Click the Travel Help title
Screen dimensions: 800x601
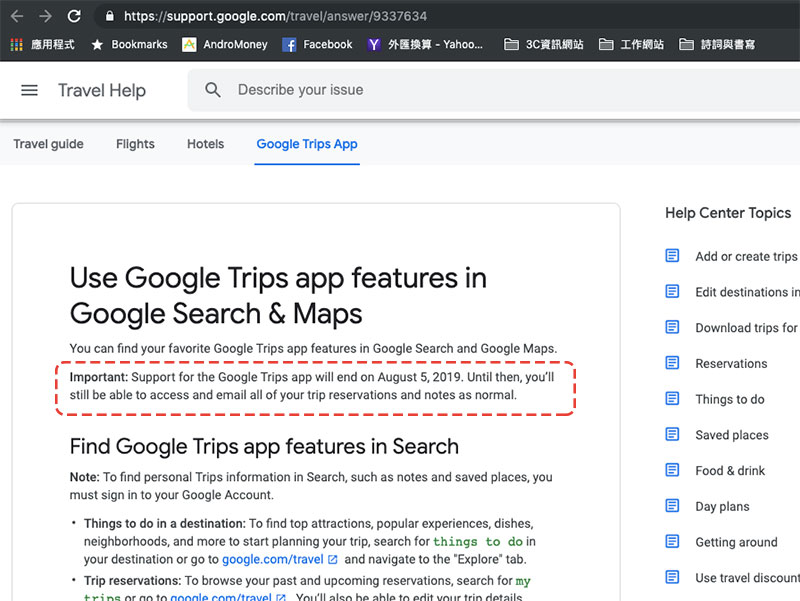102,90
